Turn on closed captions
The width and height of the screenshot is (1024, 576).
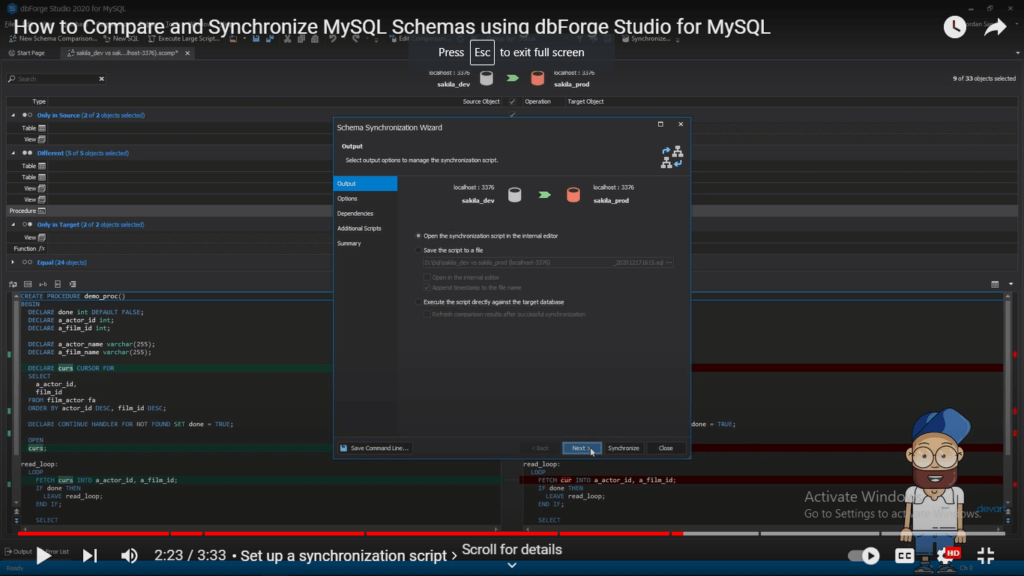(904, 556)
